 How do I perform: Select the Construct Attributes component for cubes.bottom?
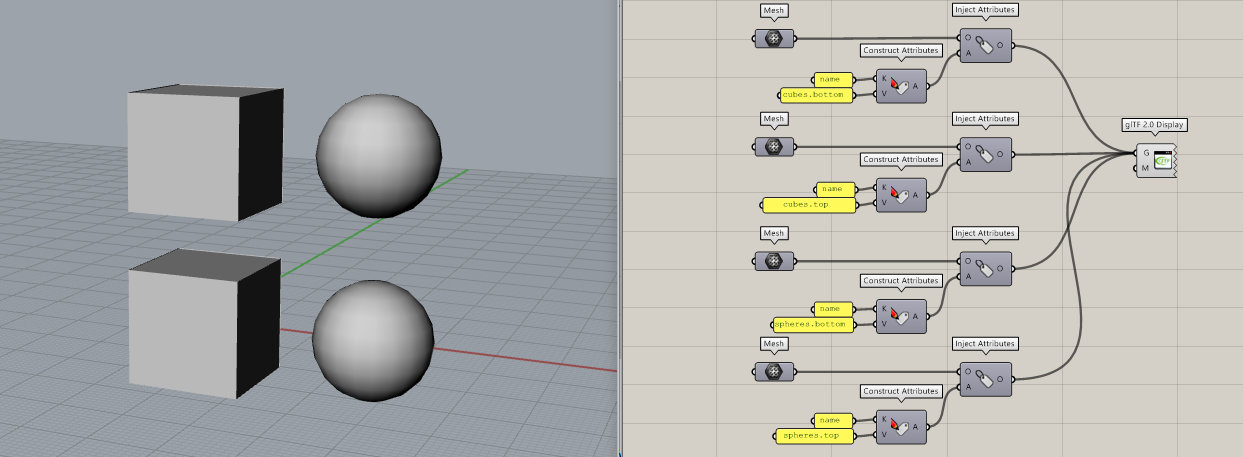(x=900, y=87)
